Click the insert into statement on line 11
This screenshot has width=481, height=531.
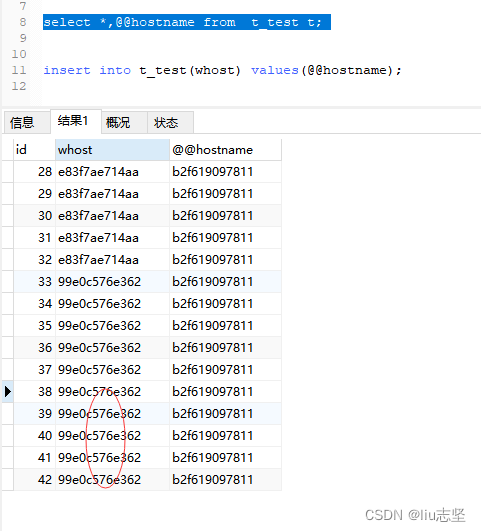[222, 70]
